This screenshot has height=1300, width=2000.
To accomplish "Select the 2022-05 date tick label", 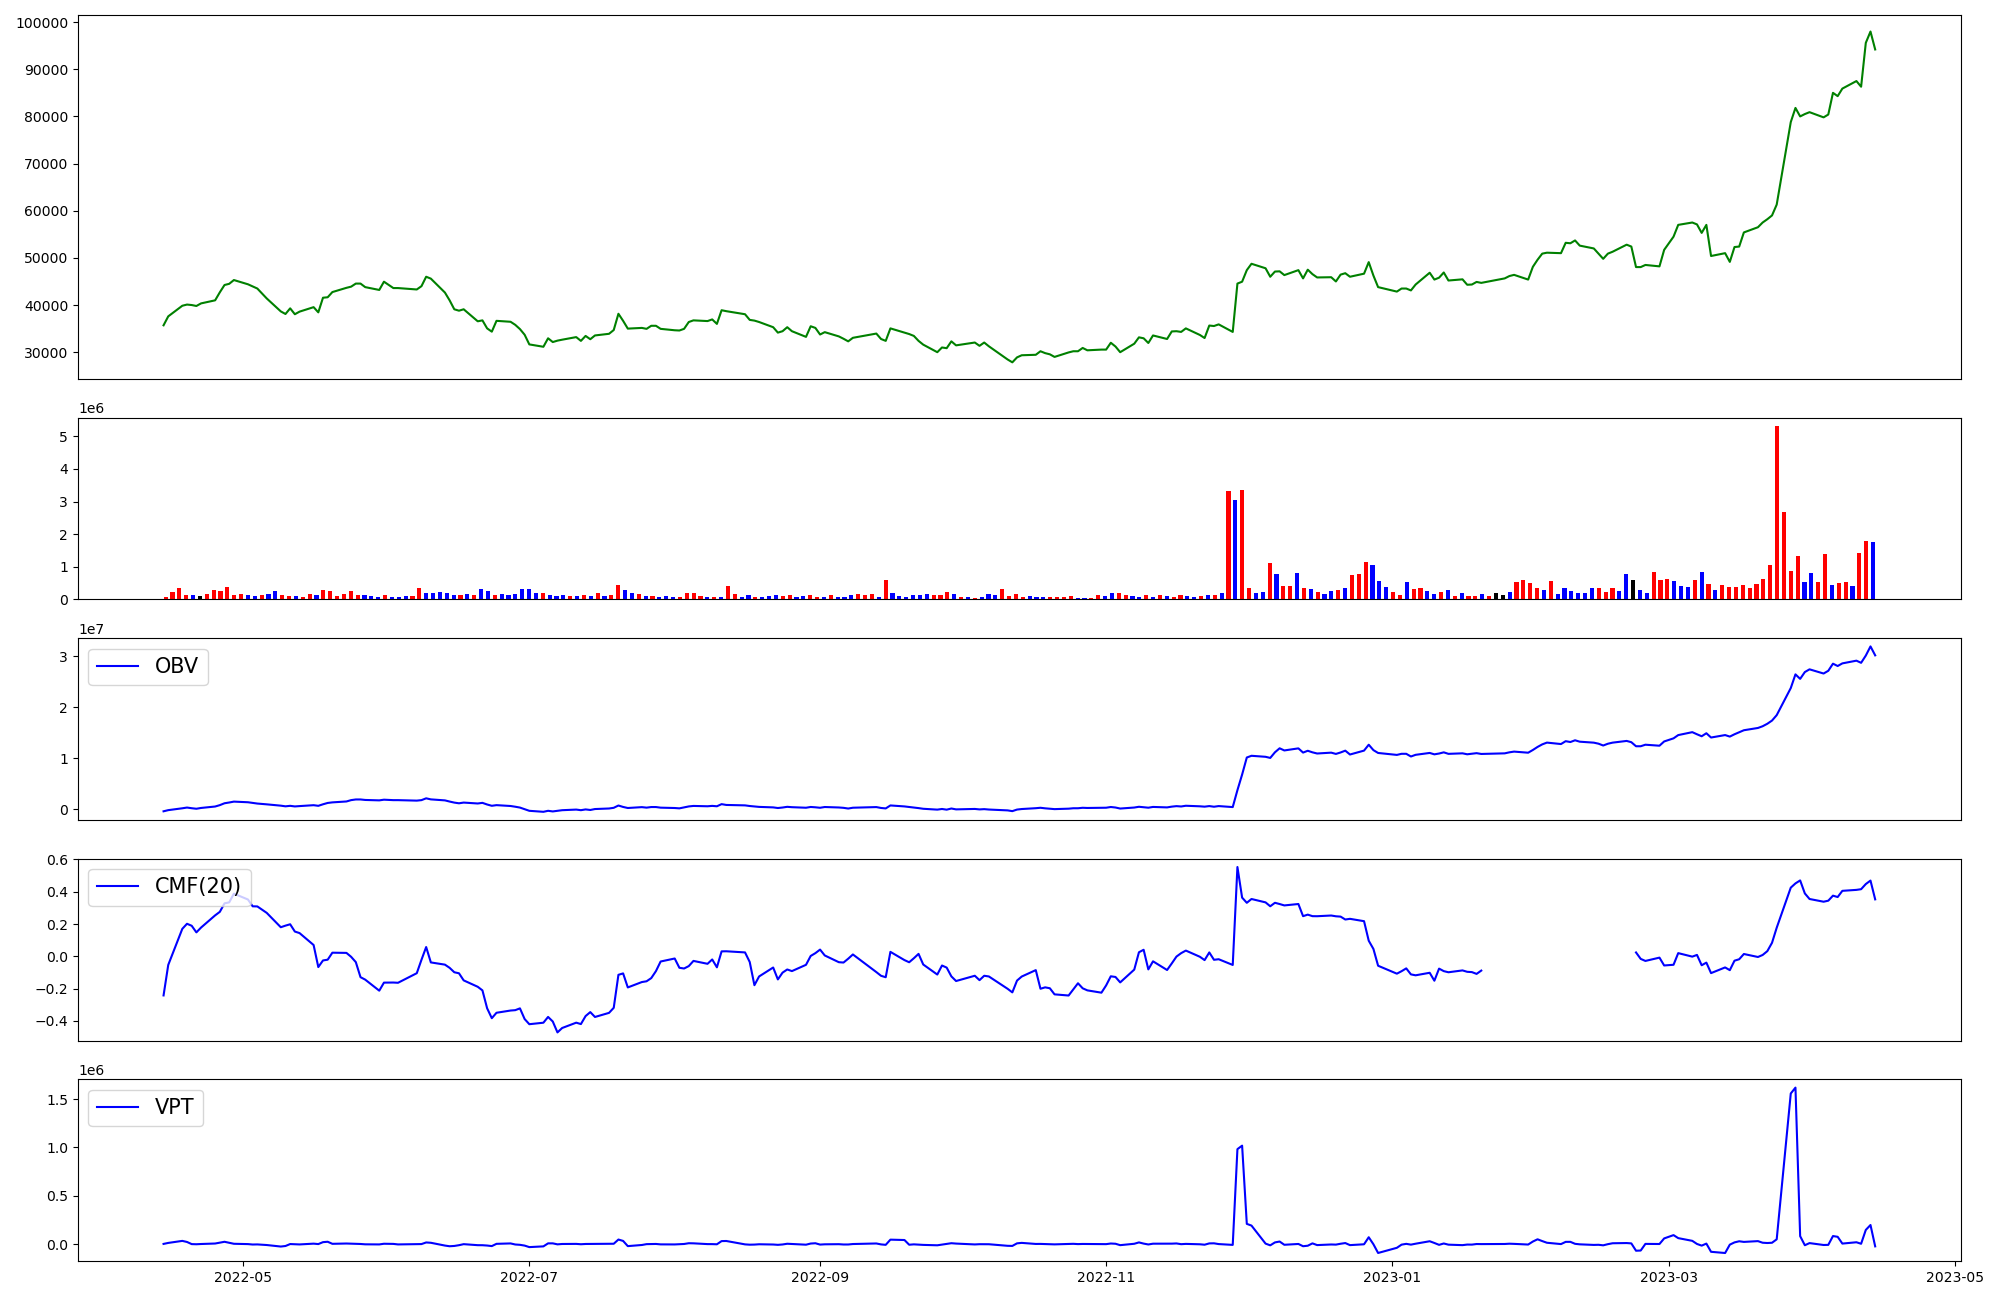I will [243, 1277].
